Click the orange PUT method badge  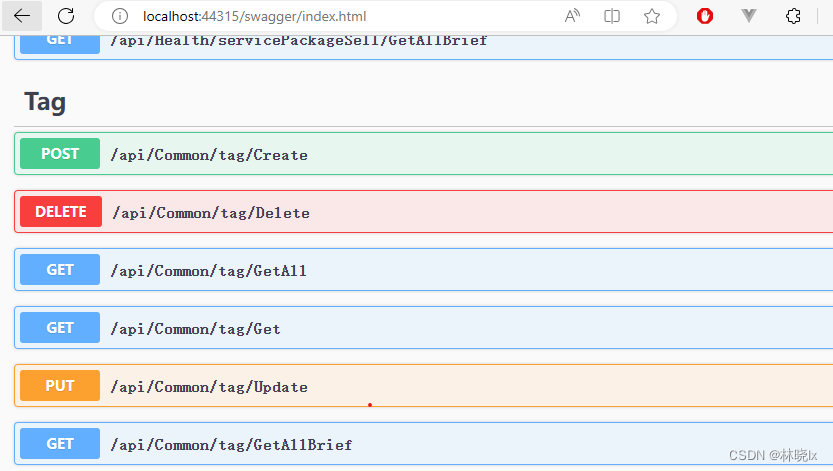tap(60, 386)
